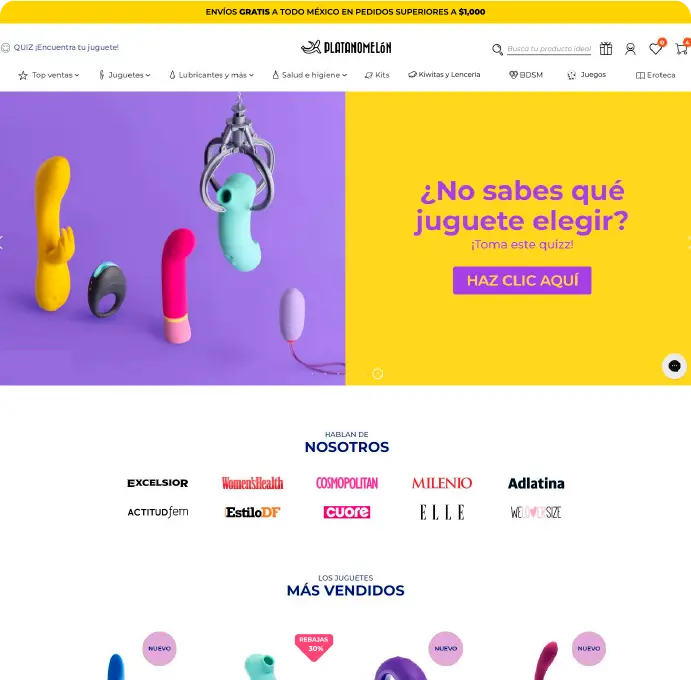Click the HAZ CLIC AQUÍ button
Viewport: 691px width, 680px height.
coord(522,280)
